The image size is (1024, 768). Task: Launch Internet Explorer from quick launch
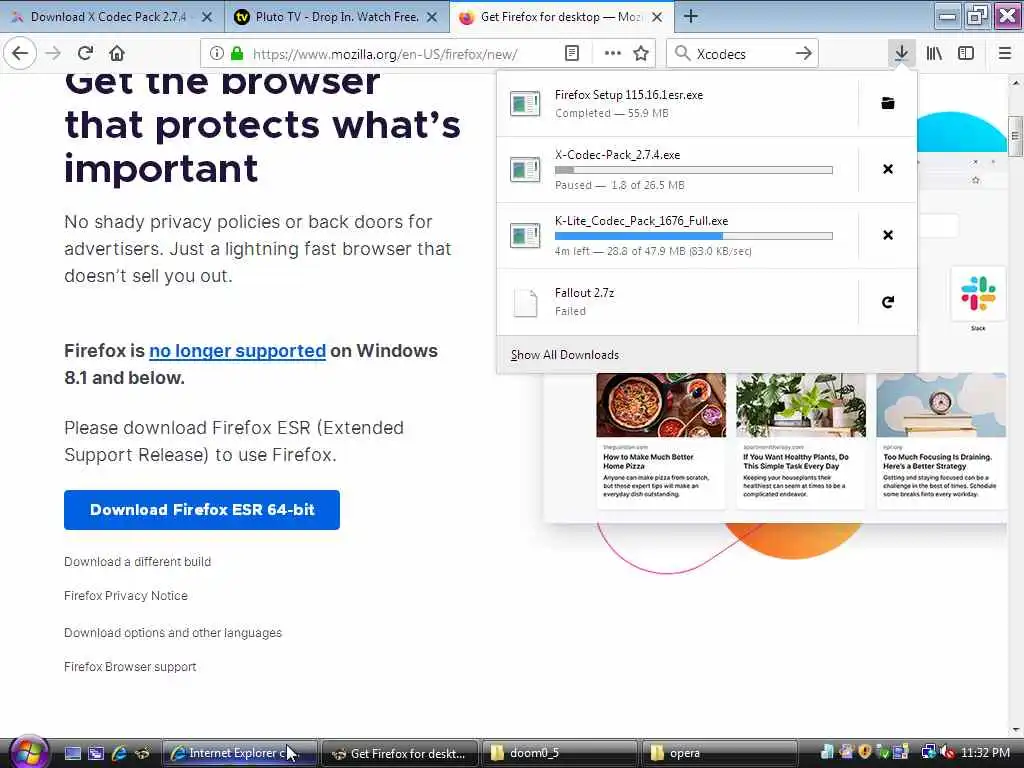pos(120,753)
